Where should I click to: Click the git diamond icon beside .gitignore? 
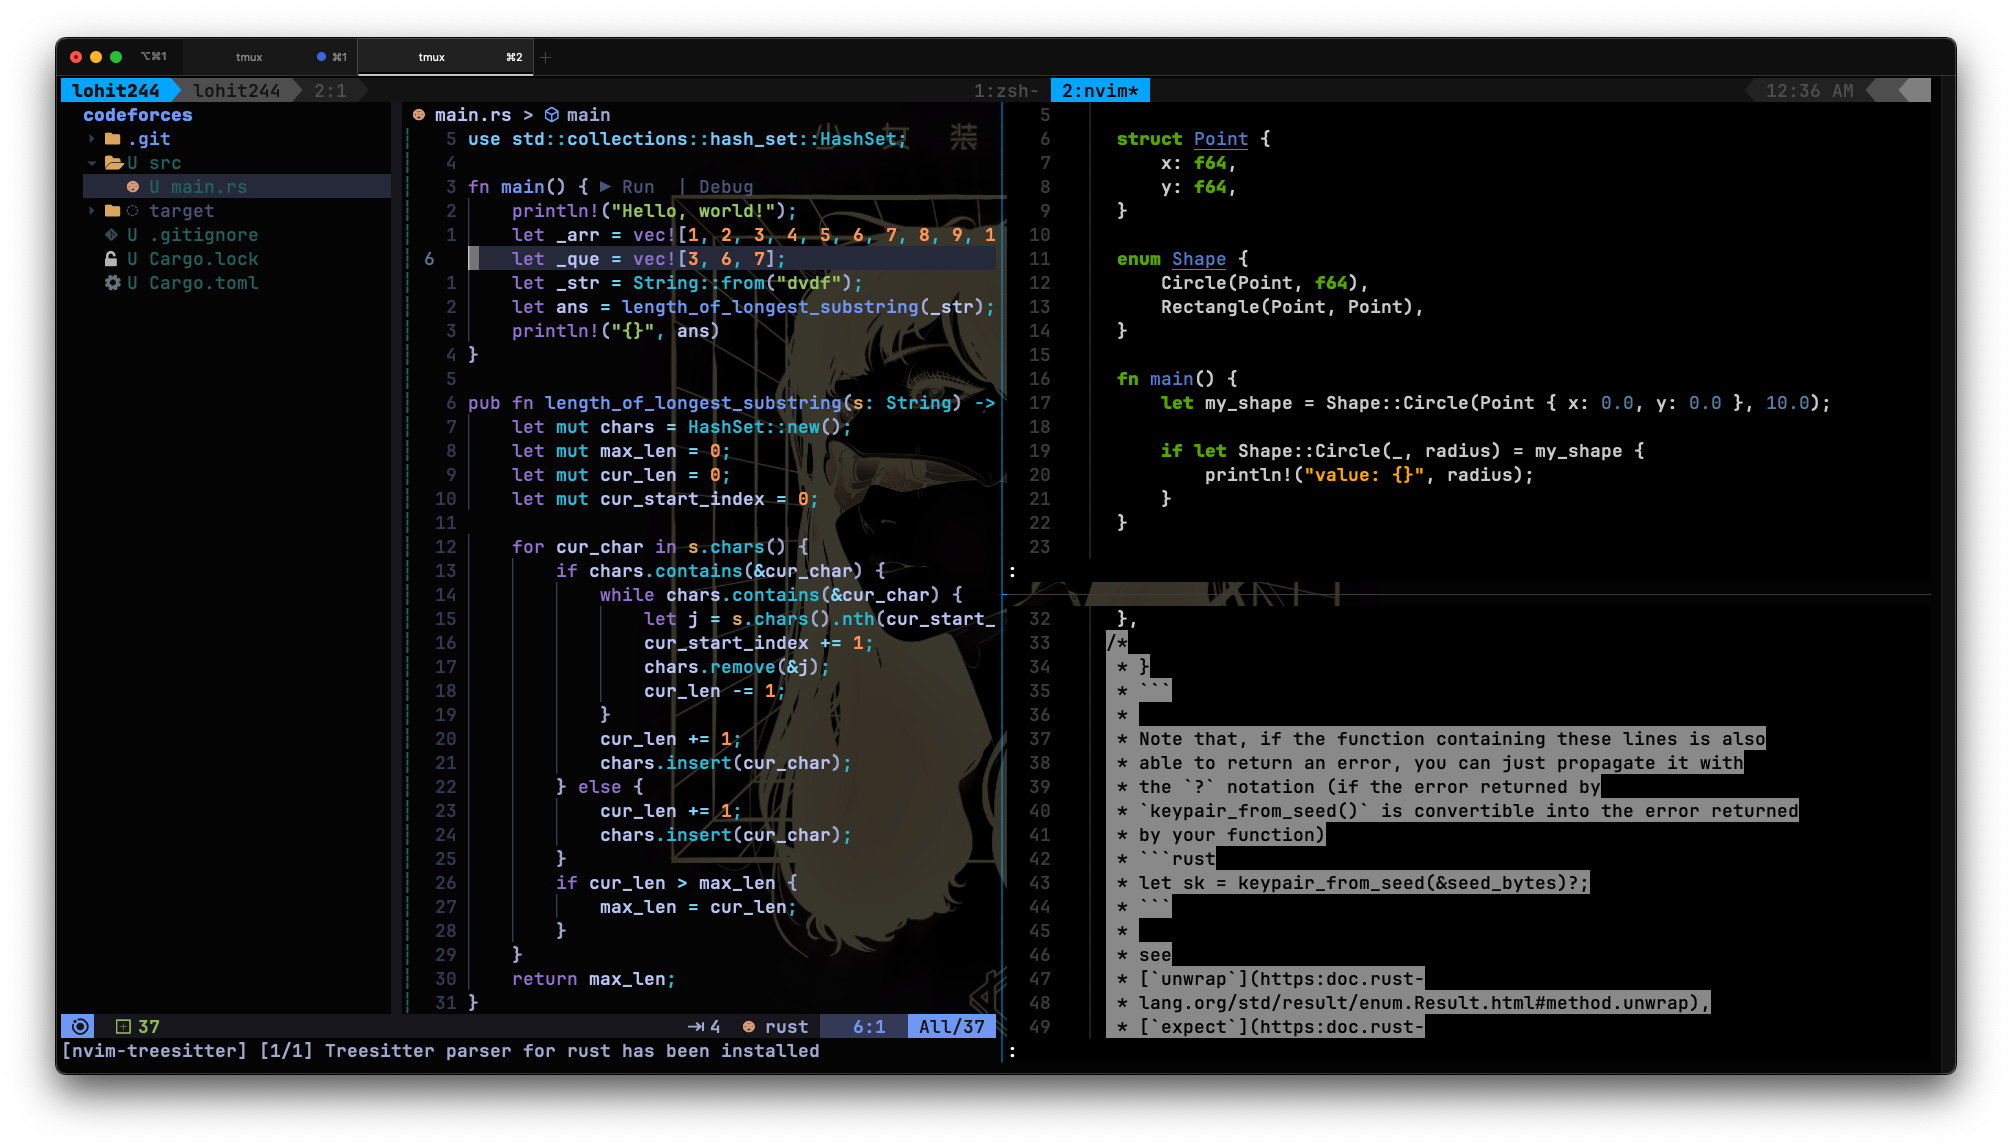tap(111, 235)
